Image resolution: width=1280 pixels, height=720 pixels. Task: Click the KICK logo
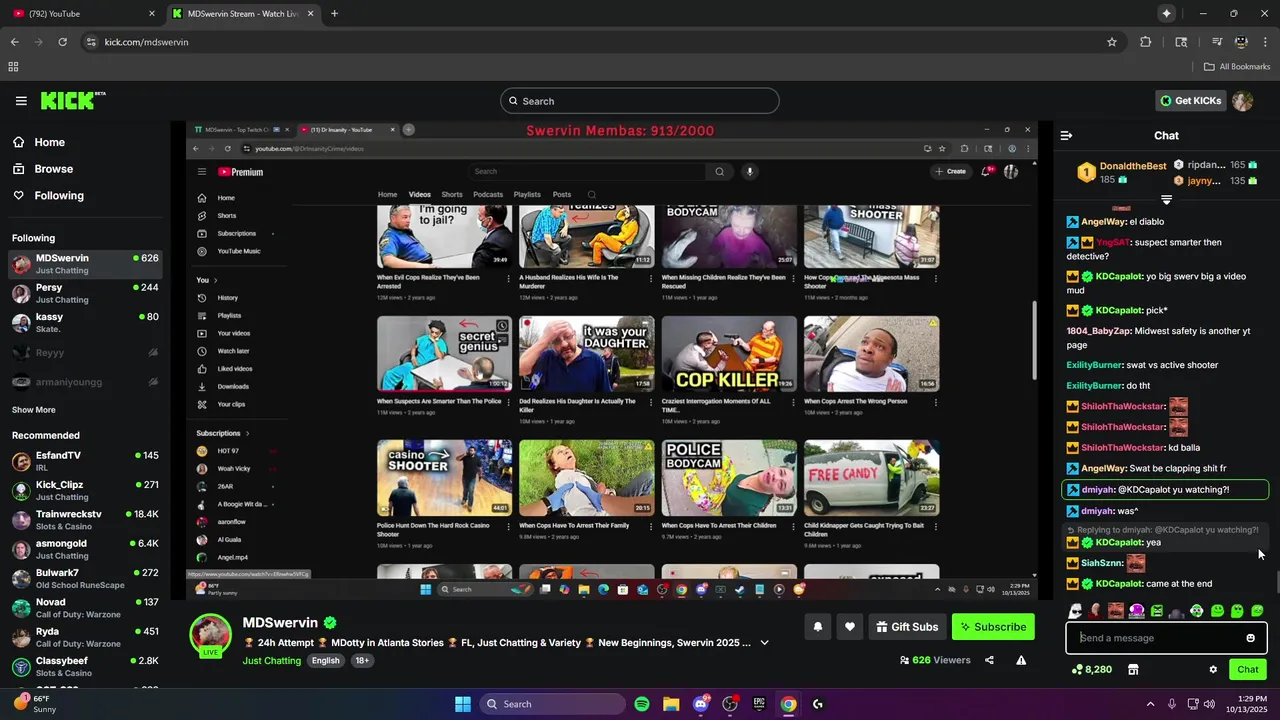tap(72, 100)
